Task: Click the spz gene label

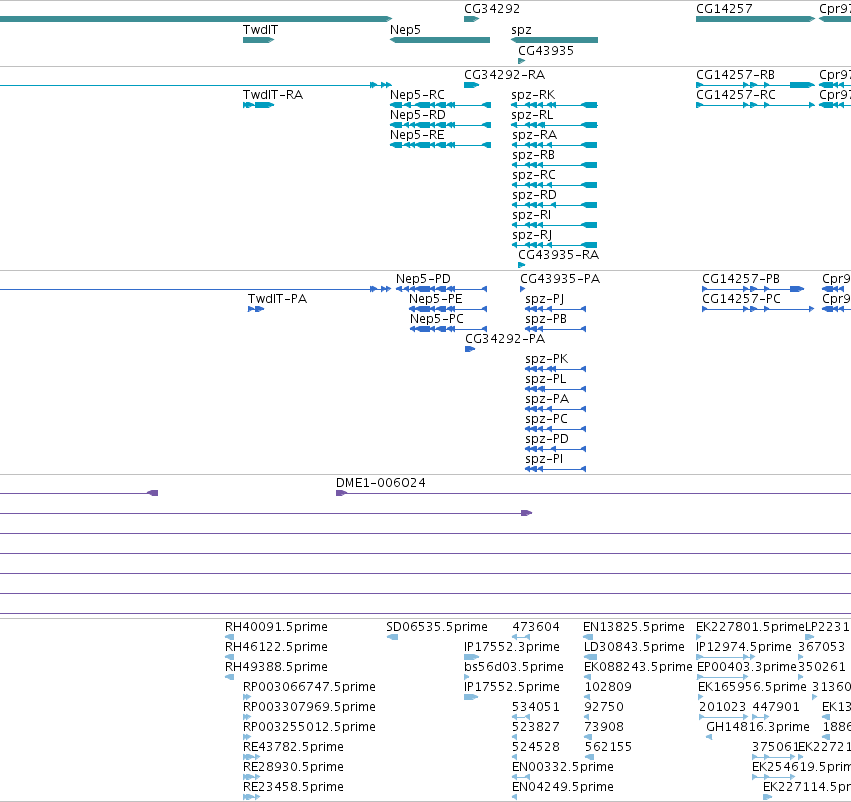Action: 521,30
